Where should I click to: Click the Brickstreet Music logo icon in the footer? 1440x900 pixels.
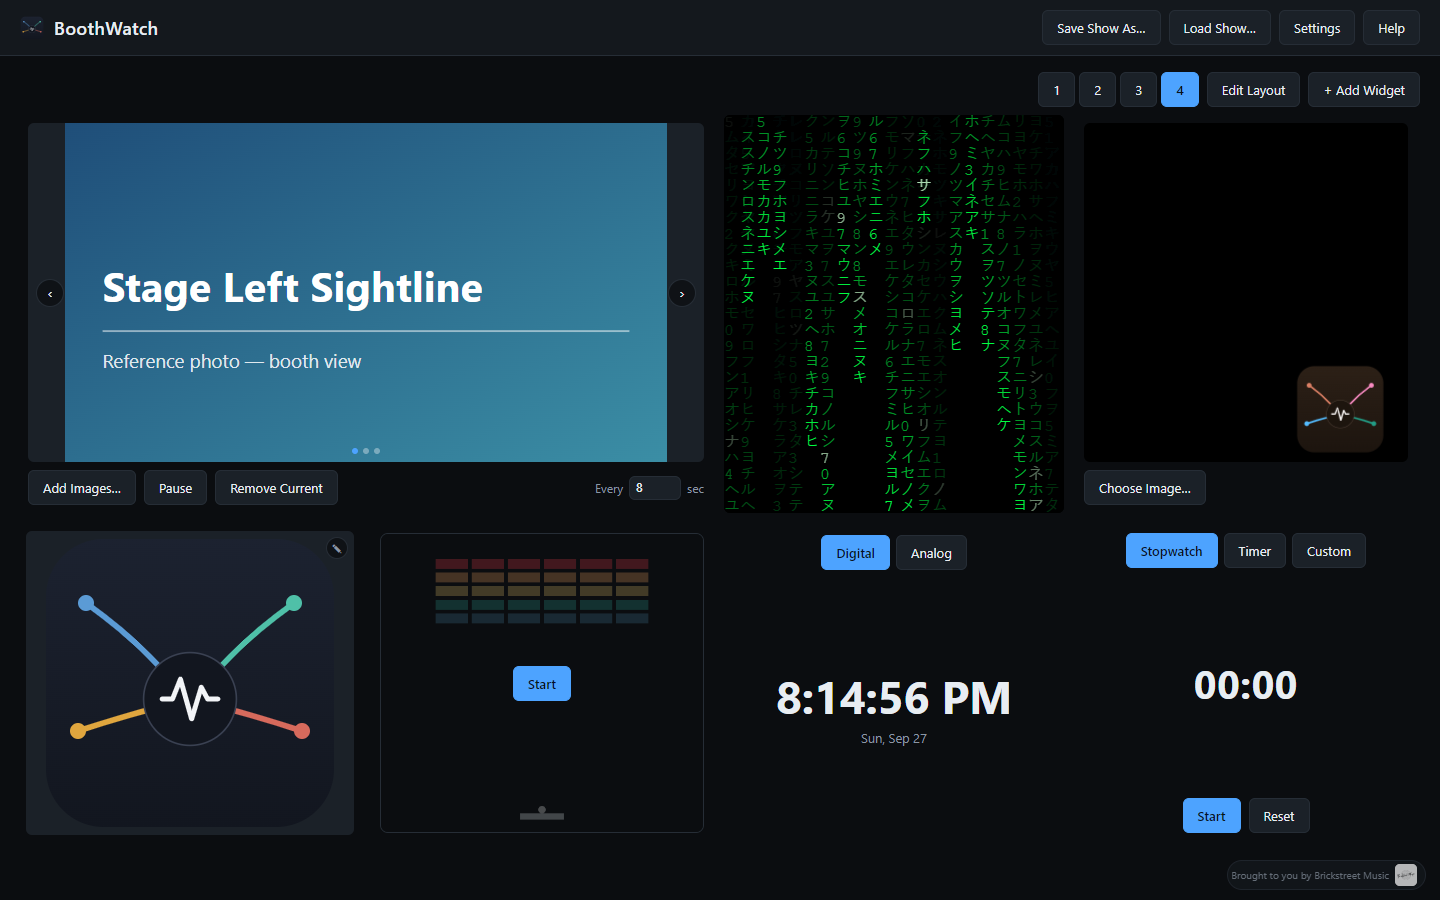pos(1406,875)
